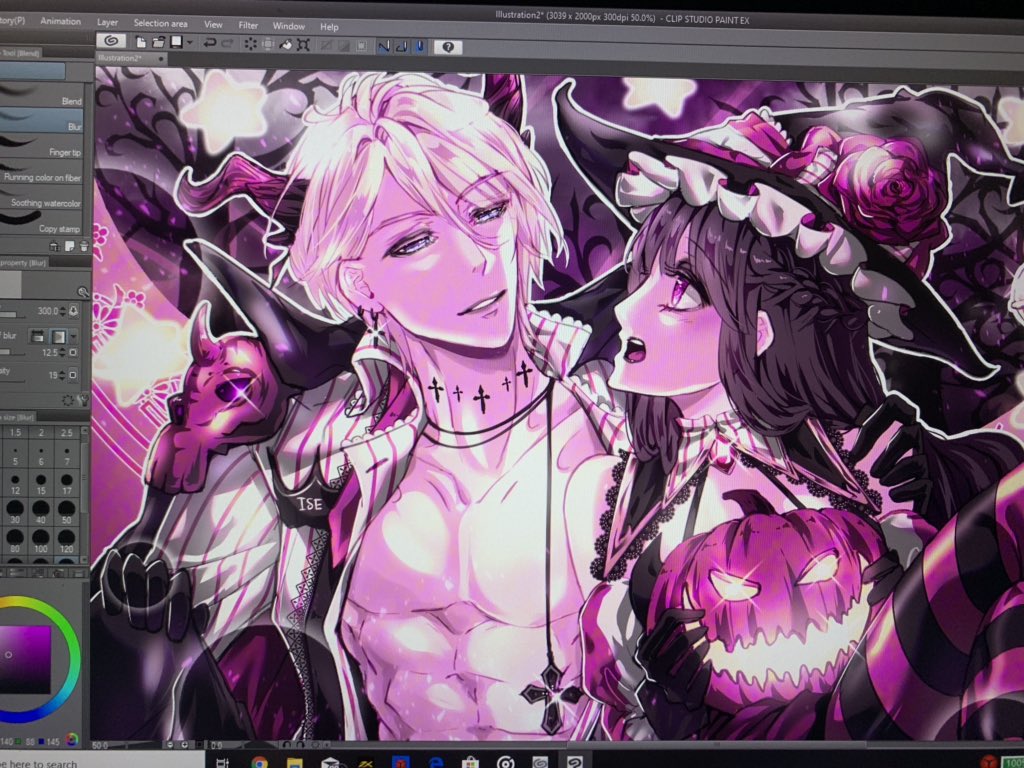
Task: Toggle color space icon below color wheel
Action: pyautogui.click(x=72, y=739)
